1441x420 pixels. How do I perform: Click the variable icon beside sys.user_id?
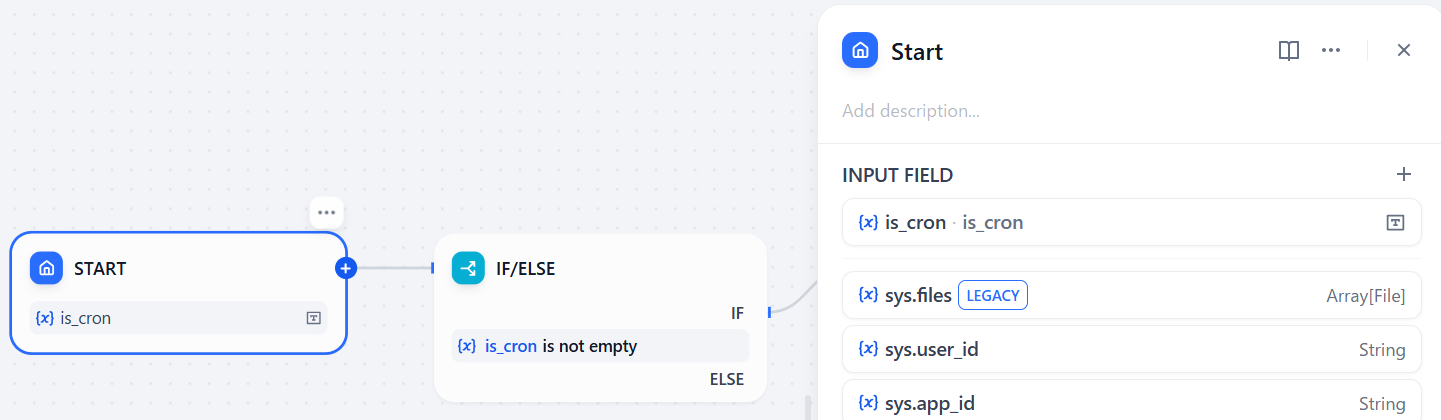click(x=868, y=350)
